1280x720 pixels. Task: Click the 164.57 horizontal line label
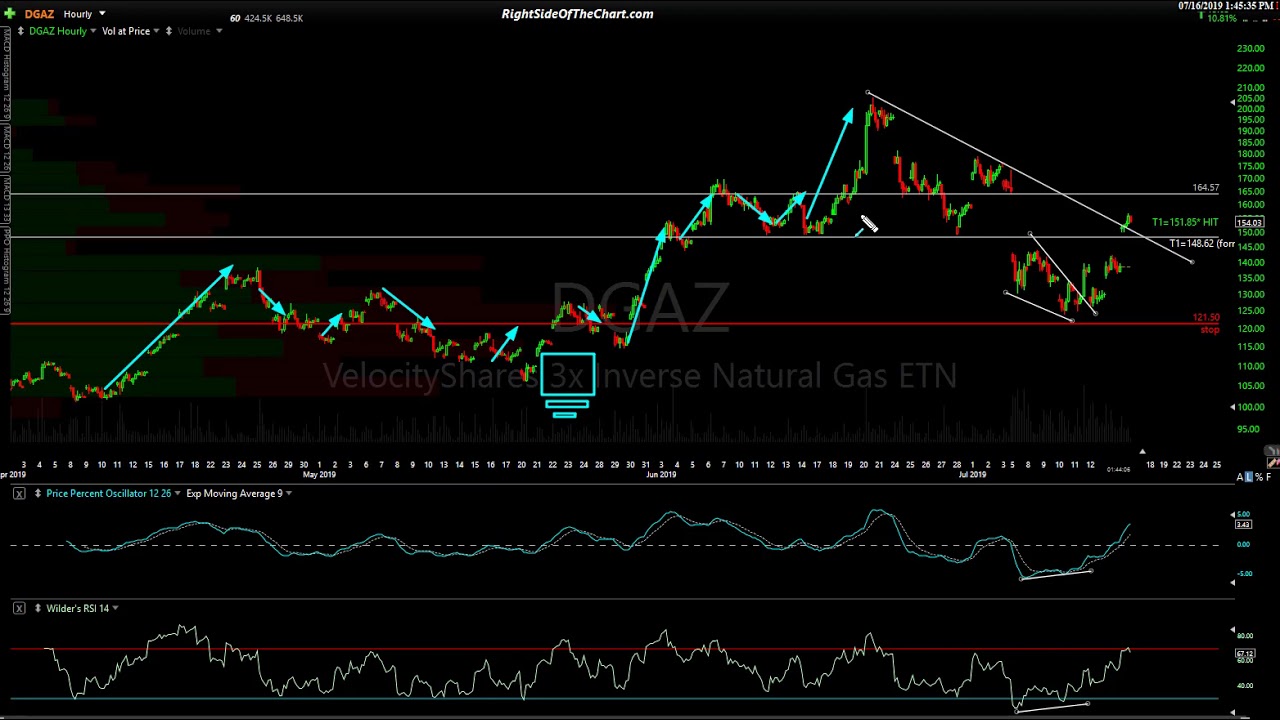(x=1206, y=188)
